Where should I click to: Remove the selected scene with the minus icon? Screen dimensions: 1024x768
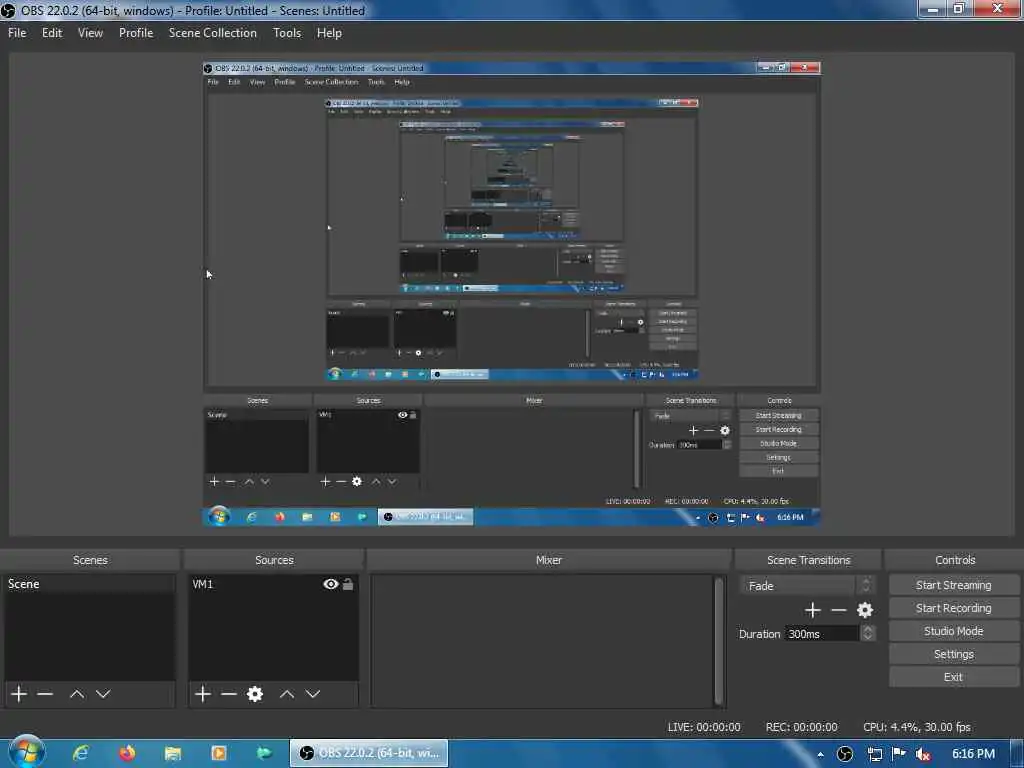pos(45,694)
